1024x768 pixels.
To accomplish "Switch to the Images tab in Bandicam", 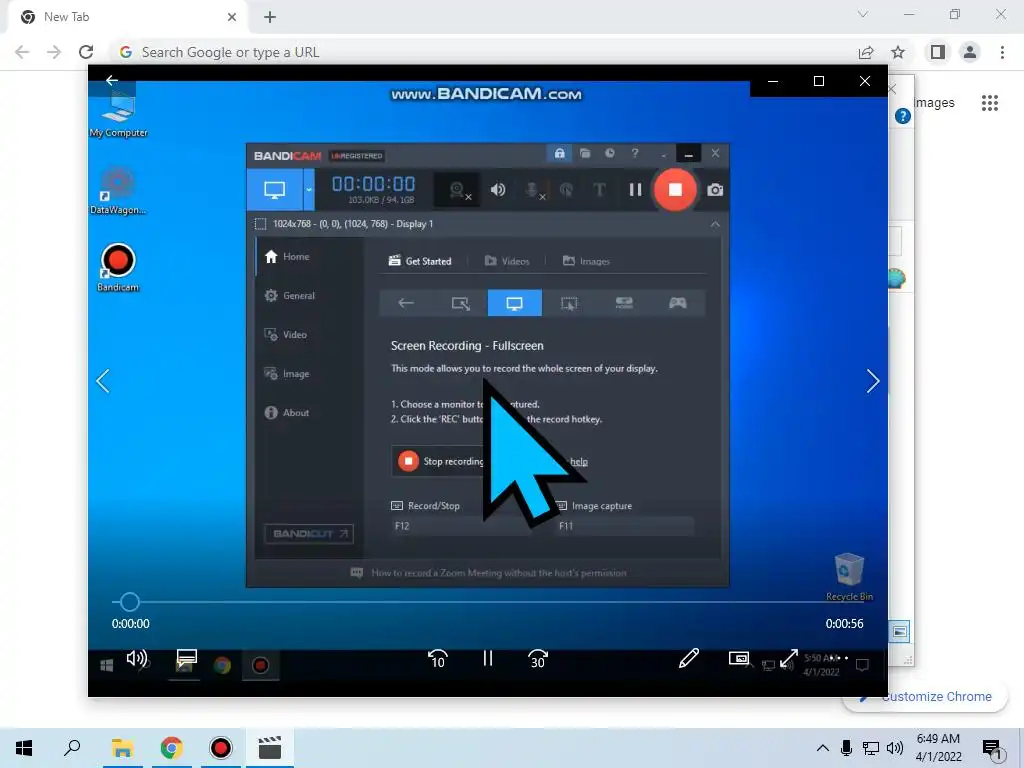I will click(586, 261).
